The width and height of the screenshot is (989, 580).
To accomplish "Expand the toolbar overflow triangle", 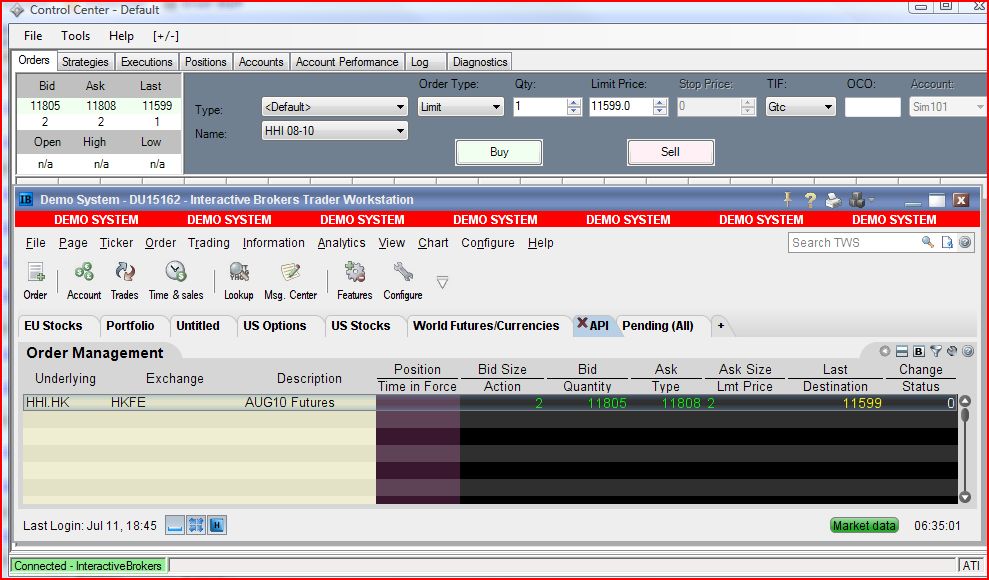I will point(443,282).
